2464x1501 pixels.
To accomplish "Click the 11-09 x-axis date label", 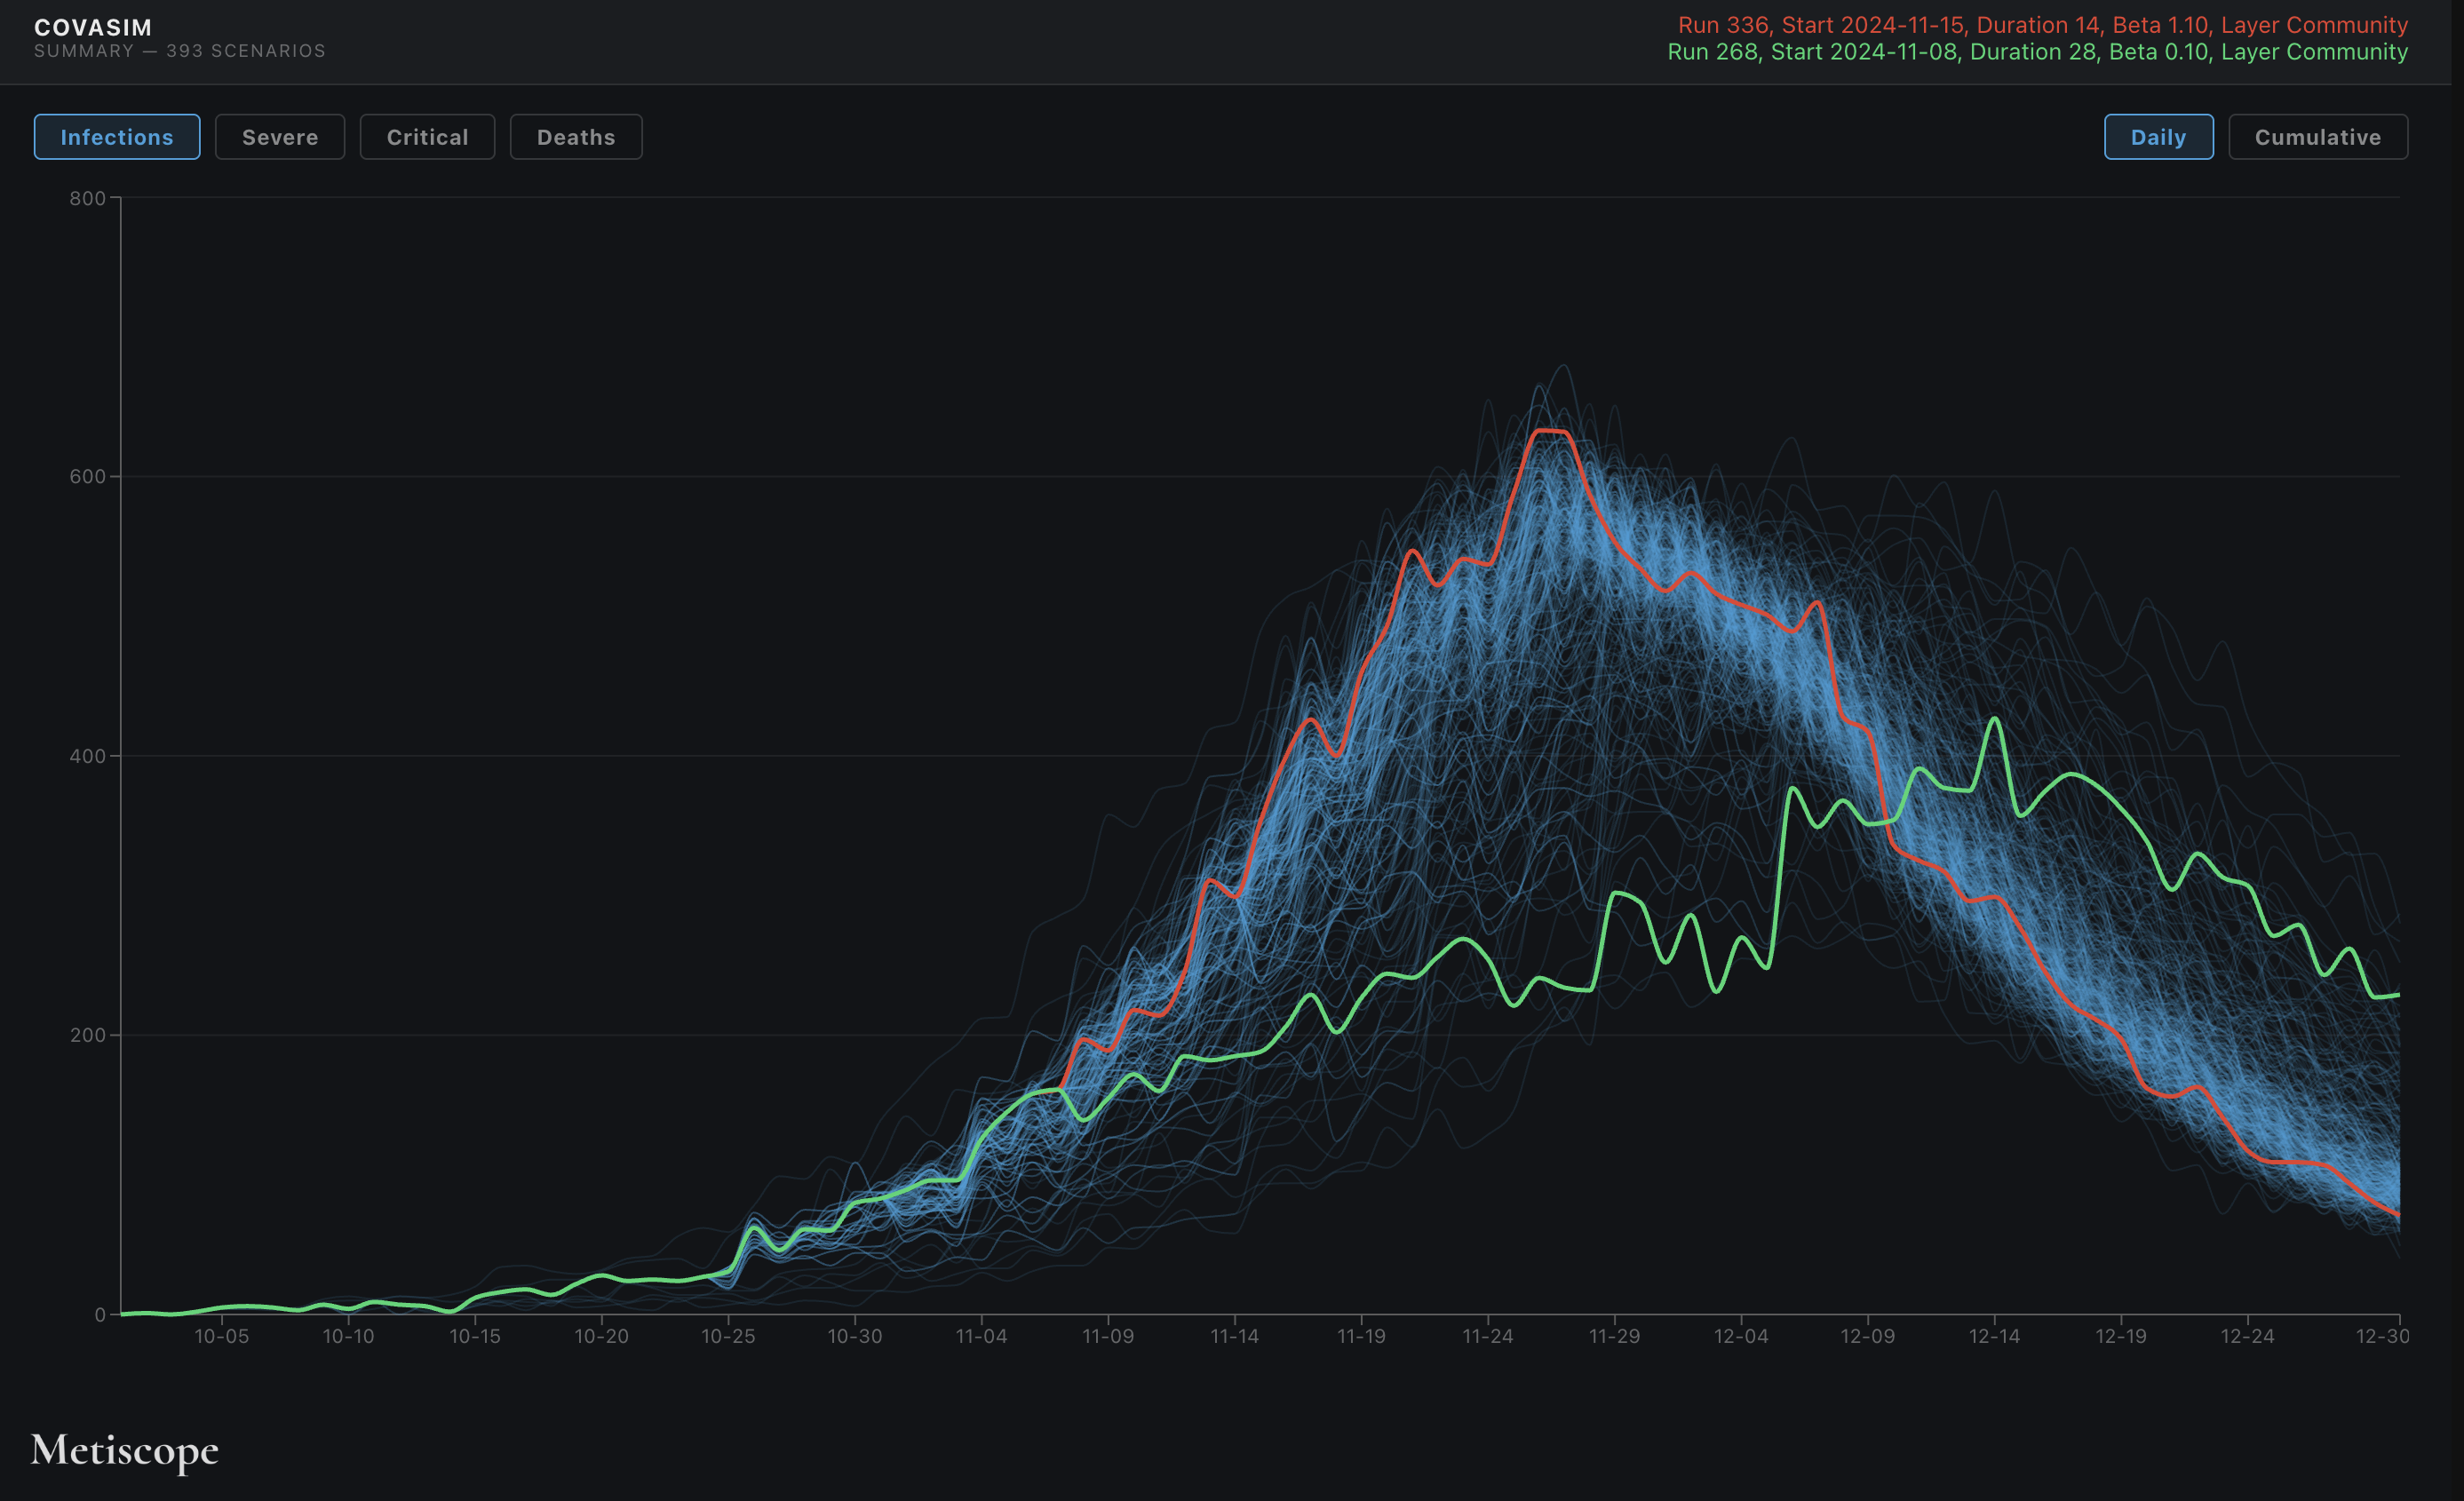I will (1108, 1336).
